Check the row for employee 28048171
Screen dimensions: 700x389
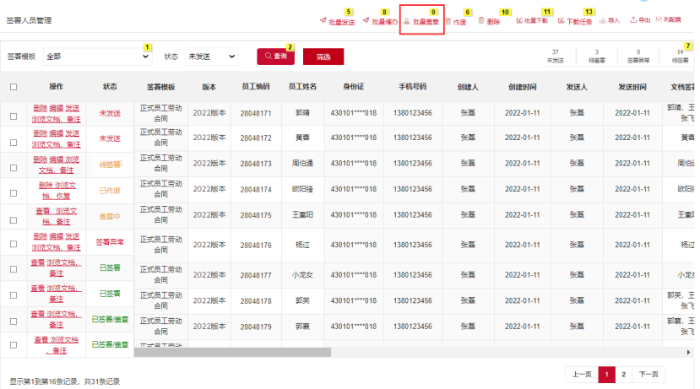click(x=13, y=116)
